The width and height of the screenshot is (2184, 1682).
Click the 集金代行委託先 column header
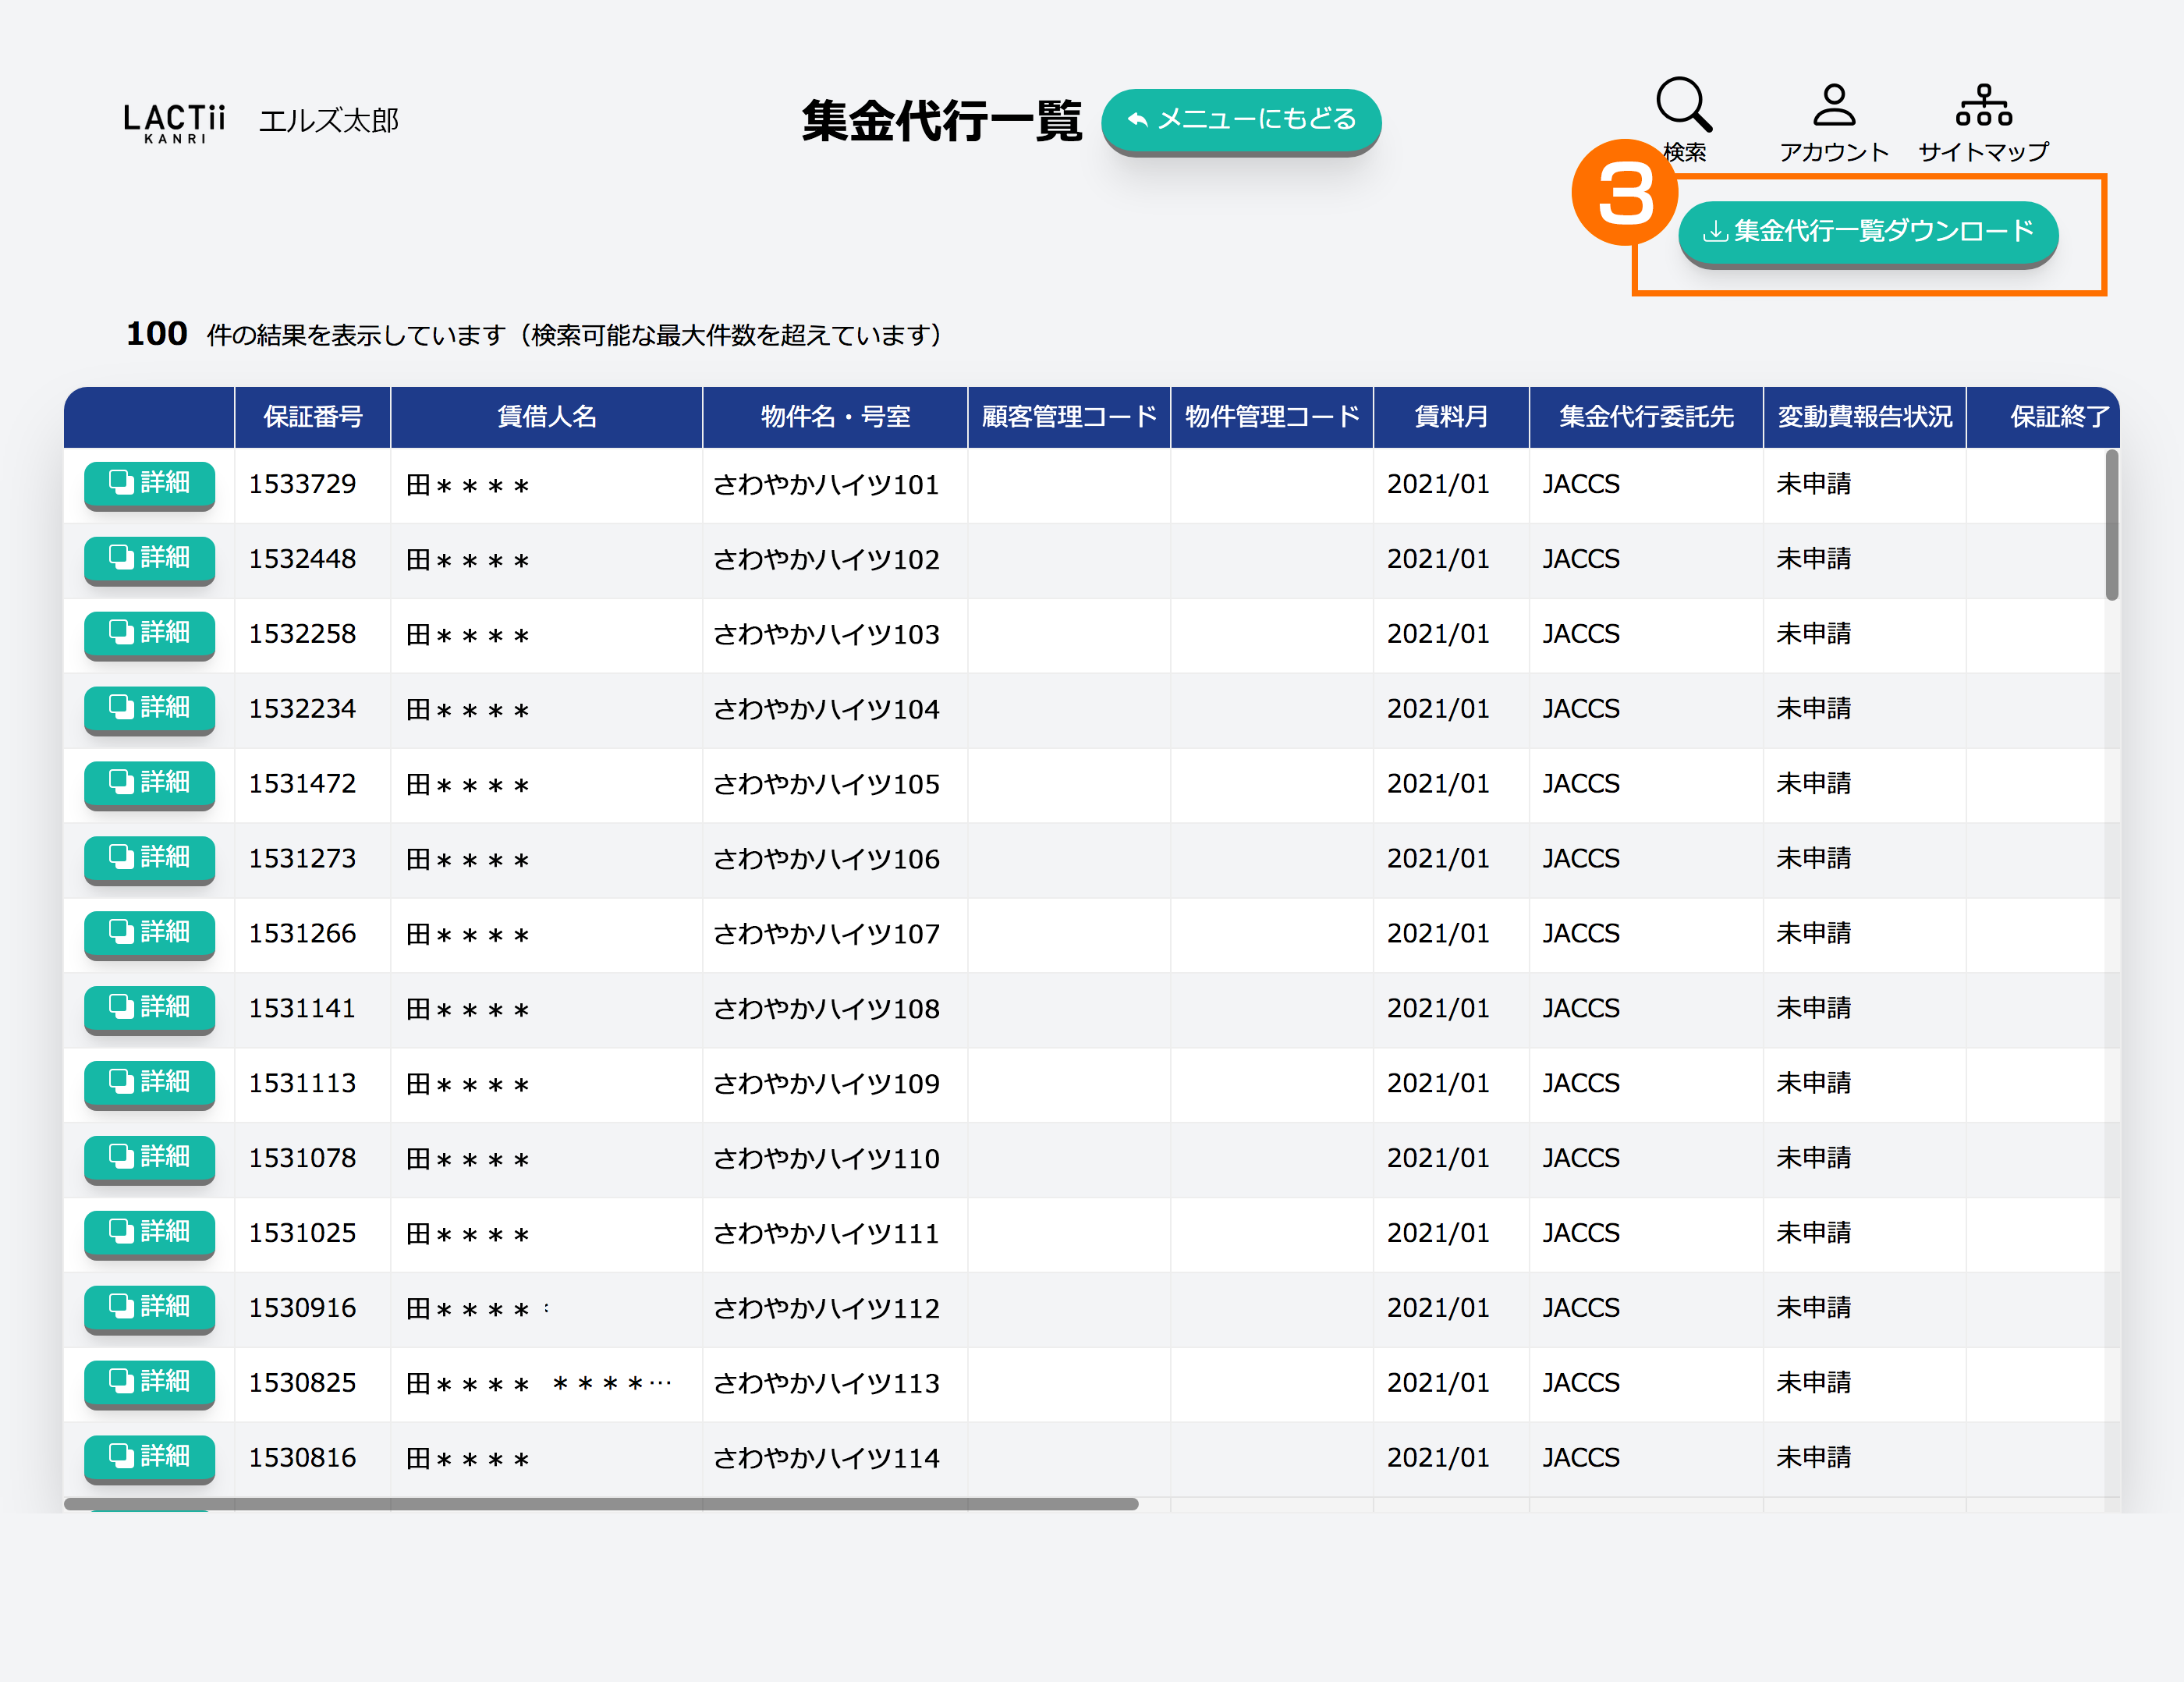[1645, 417]
